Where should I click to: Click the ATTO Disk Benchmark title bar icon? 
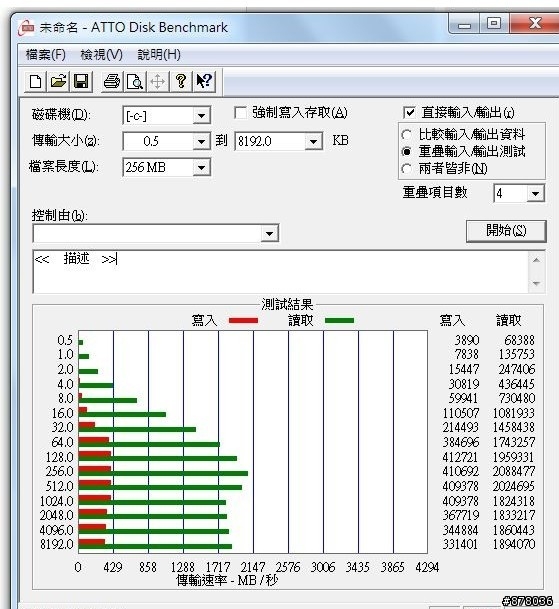tap(26, 28)
